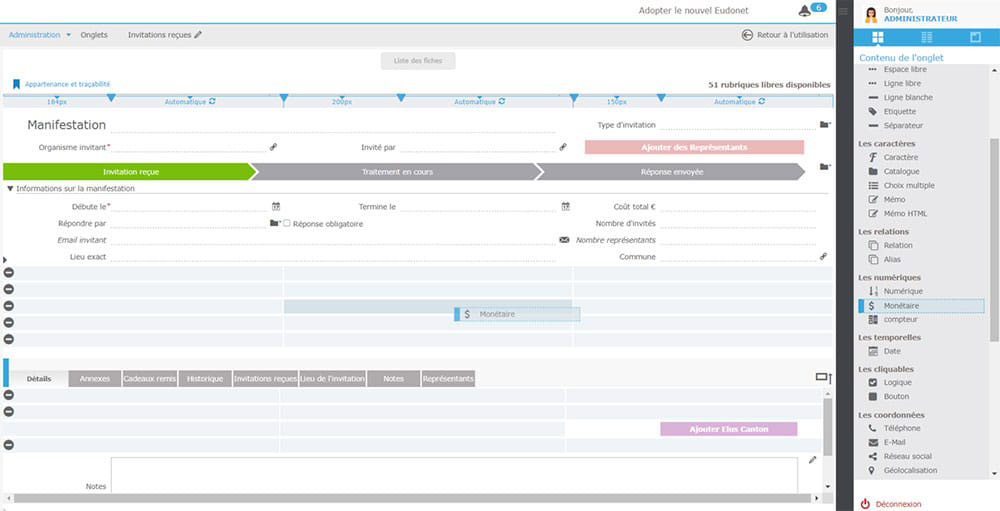Open the Cadeaux remis tab
The height and width of the screenshot is (511, 1000).
point(150,379)
